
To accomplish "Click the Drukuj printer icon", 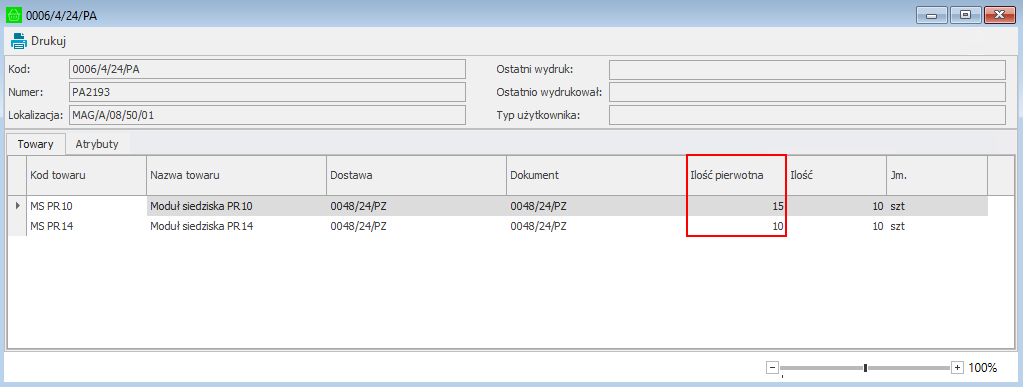I will pyautogui.click(x=18, y=41).
